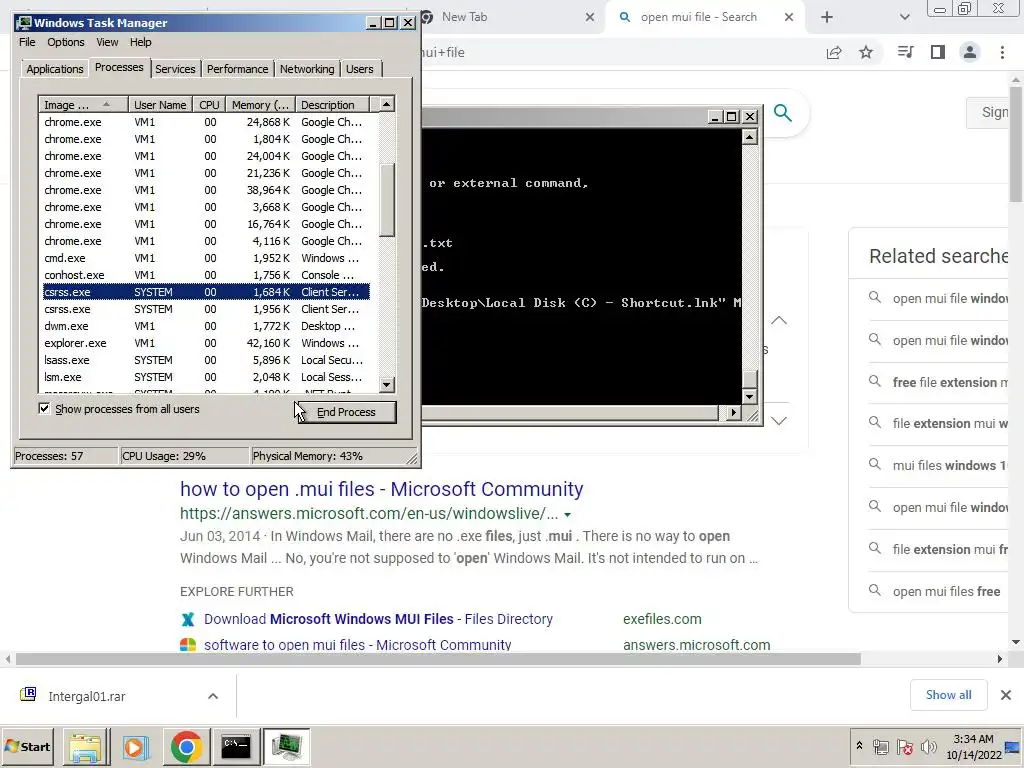Open the Chrome profile avatar
The height and width of the screenshot is (768, 1024).
970,52
